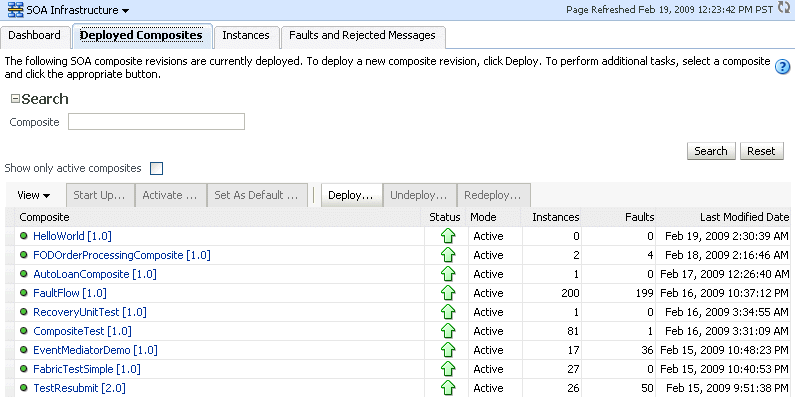This screenshot has width=795, height=397.
Task: Click green dot beside FabricTestSimple
Action: pyautogui.click(x=23, y=369)
